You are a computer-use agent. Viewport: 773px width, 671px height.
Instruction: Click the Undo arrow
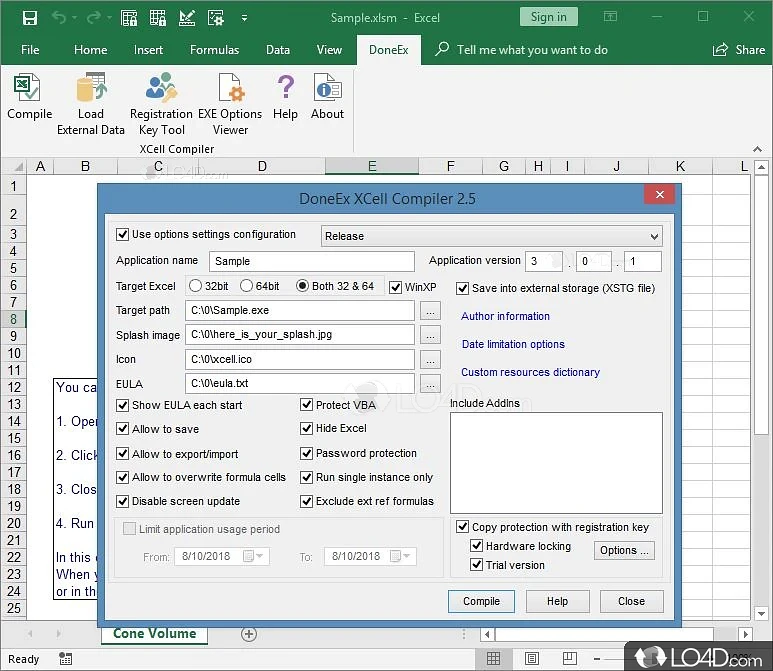coord(59,18)
